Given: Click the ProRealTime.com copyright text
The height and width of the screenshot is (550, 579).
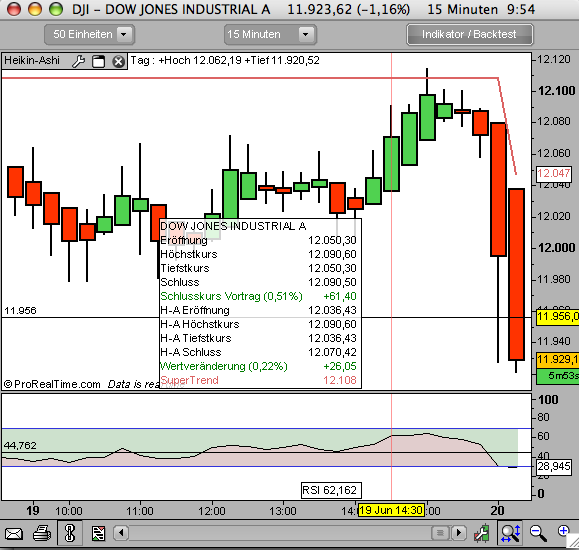Looking at the screenshot, I should point(52,385).
